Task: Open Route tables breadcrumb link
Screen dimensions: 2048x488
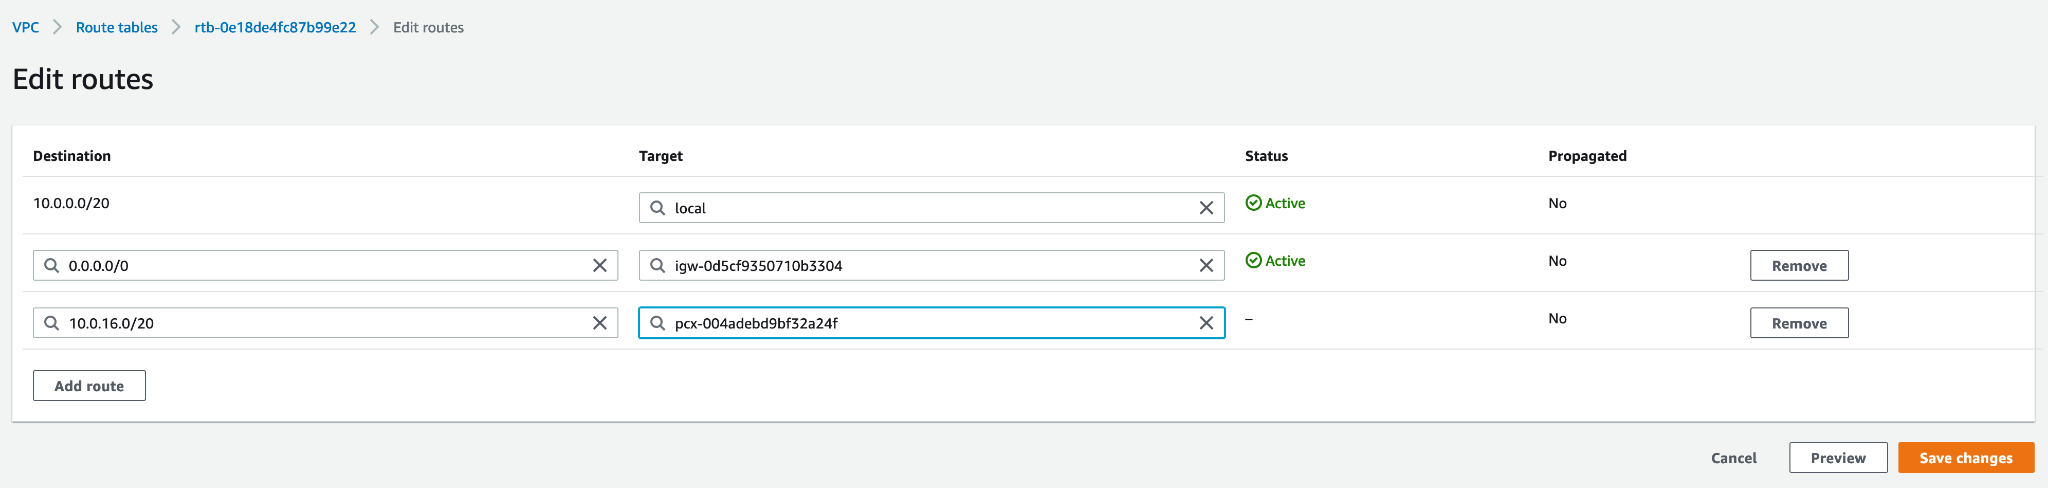Action: [117, 27]
